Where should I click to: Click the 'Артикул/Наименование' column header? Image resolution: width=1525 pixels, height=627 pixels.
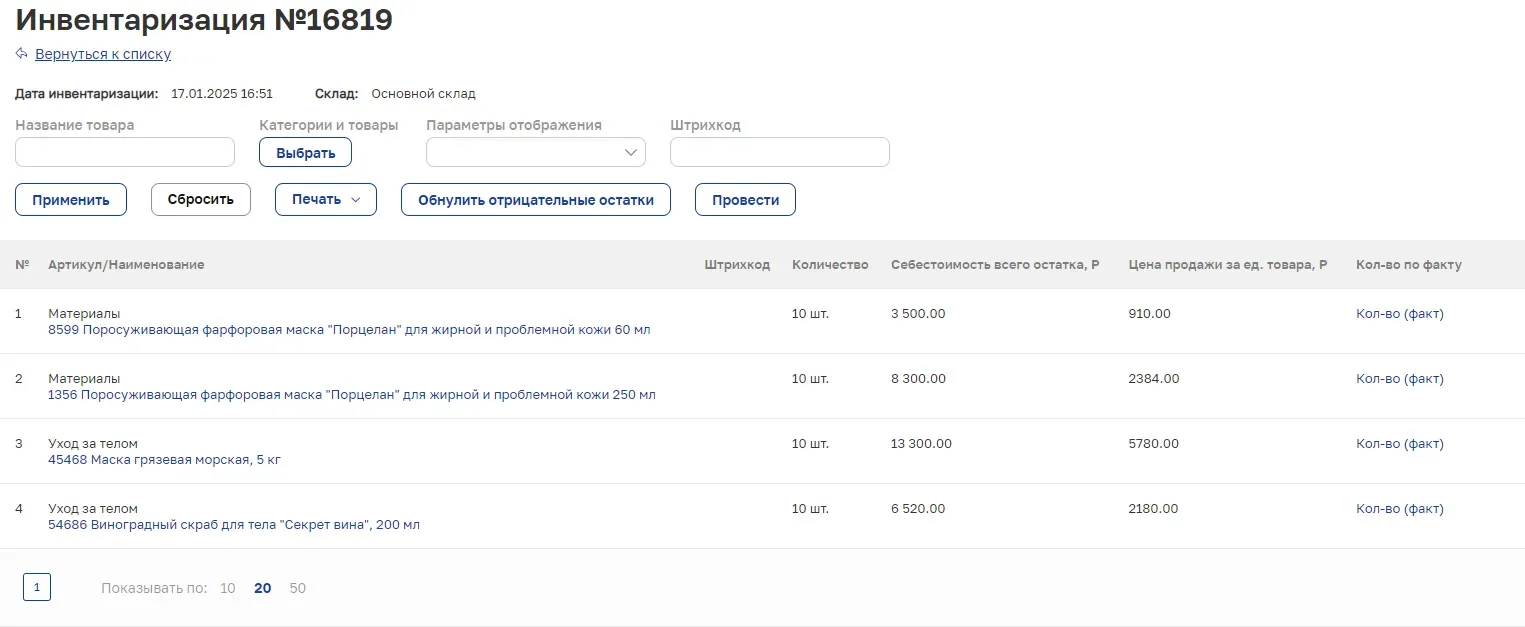pos(126,265)
